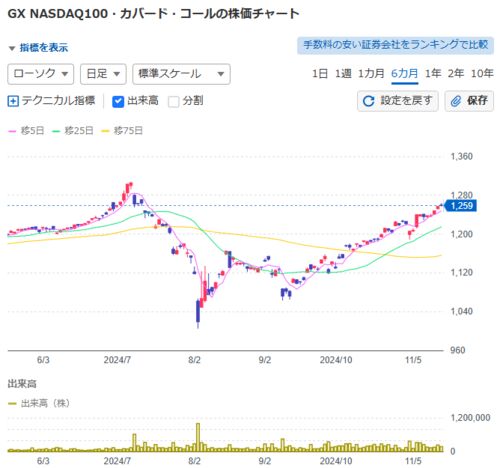Click the paperclip icon in 保存

coord(456,101)
